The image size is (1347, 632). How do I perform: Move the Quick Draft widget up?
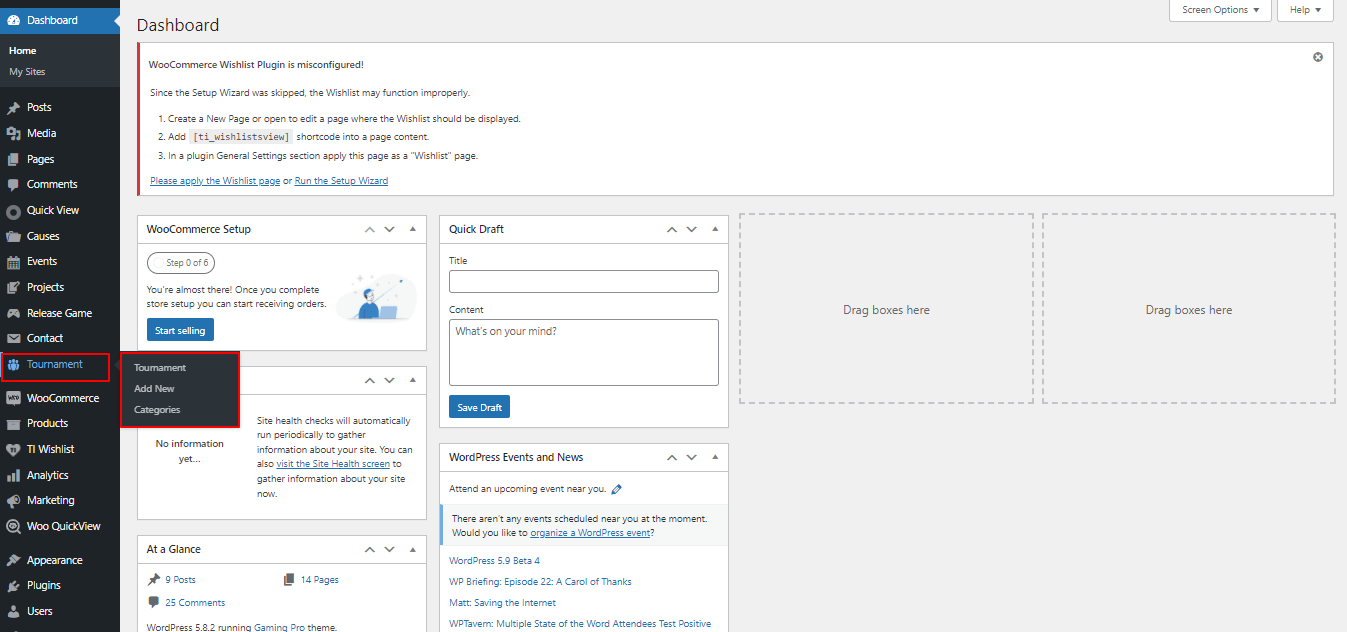pos(672,229)
